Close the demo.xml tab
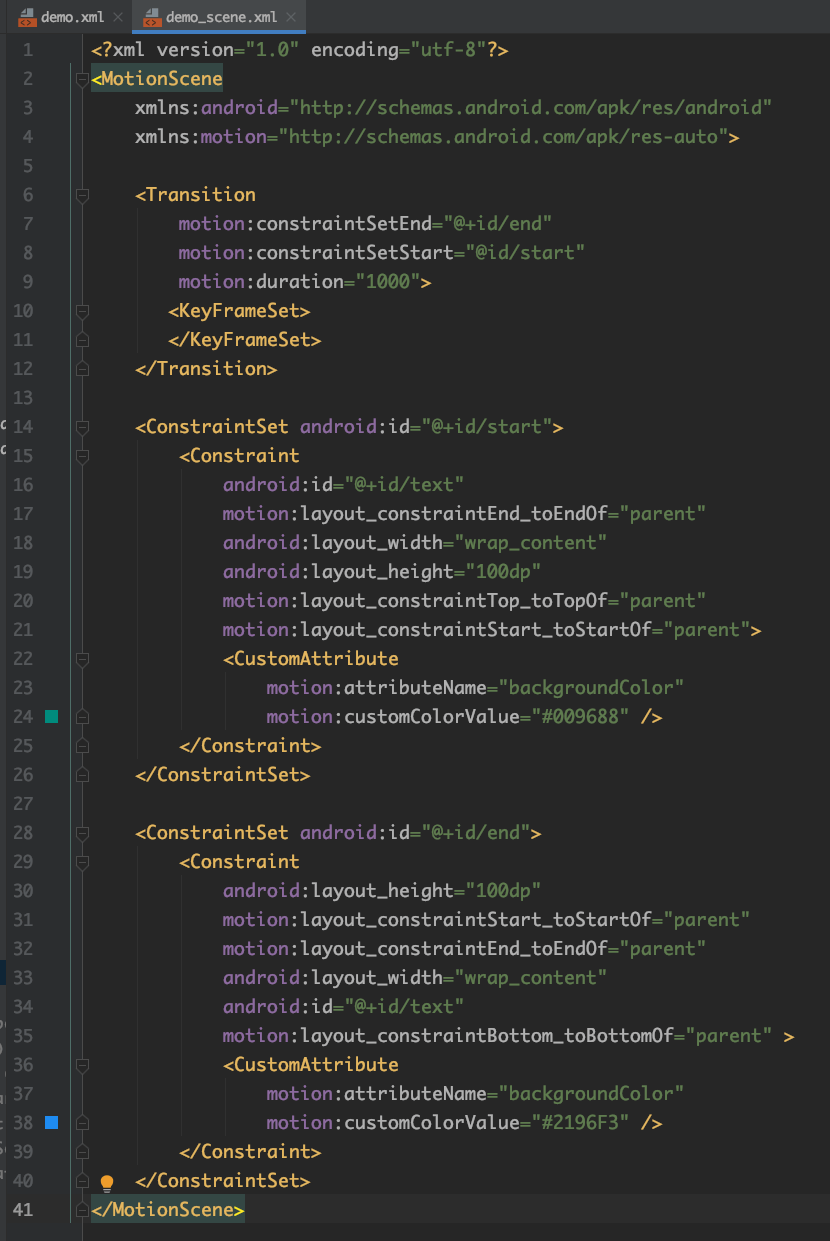This screenshot has height=1241, width=830. (x=119, y=18)
